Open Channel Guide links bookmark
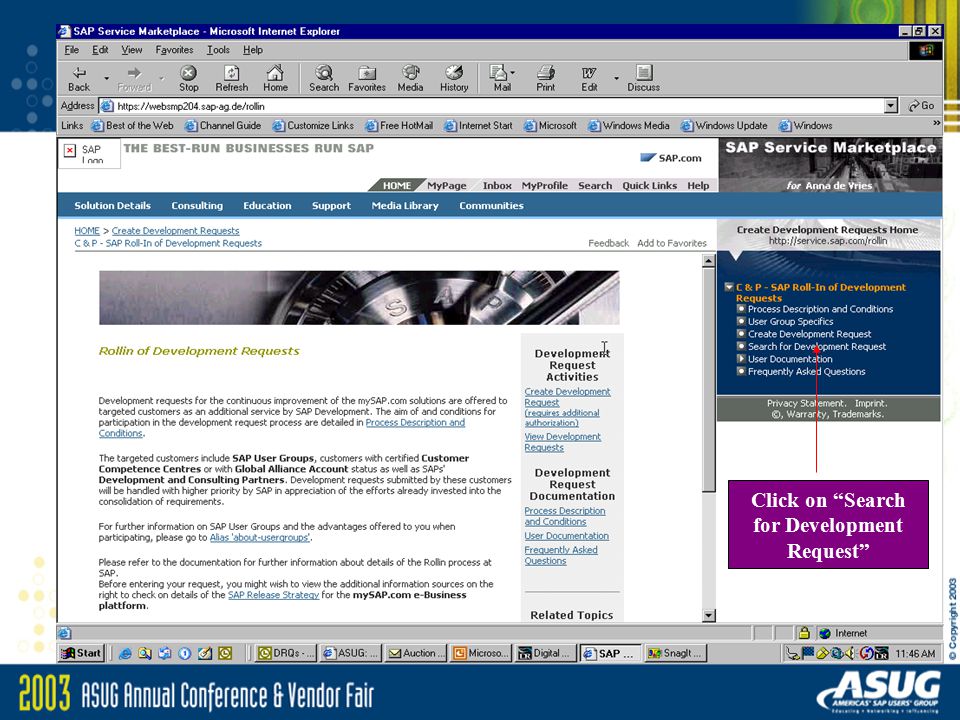 (223, 126)
